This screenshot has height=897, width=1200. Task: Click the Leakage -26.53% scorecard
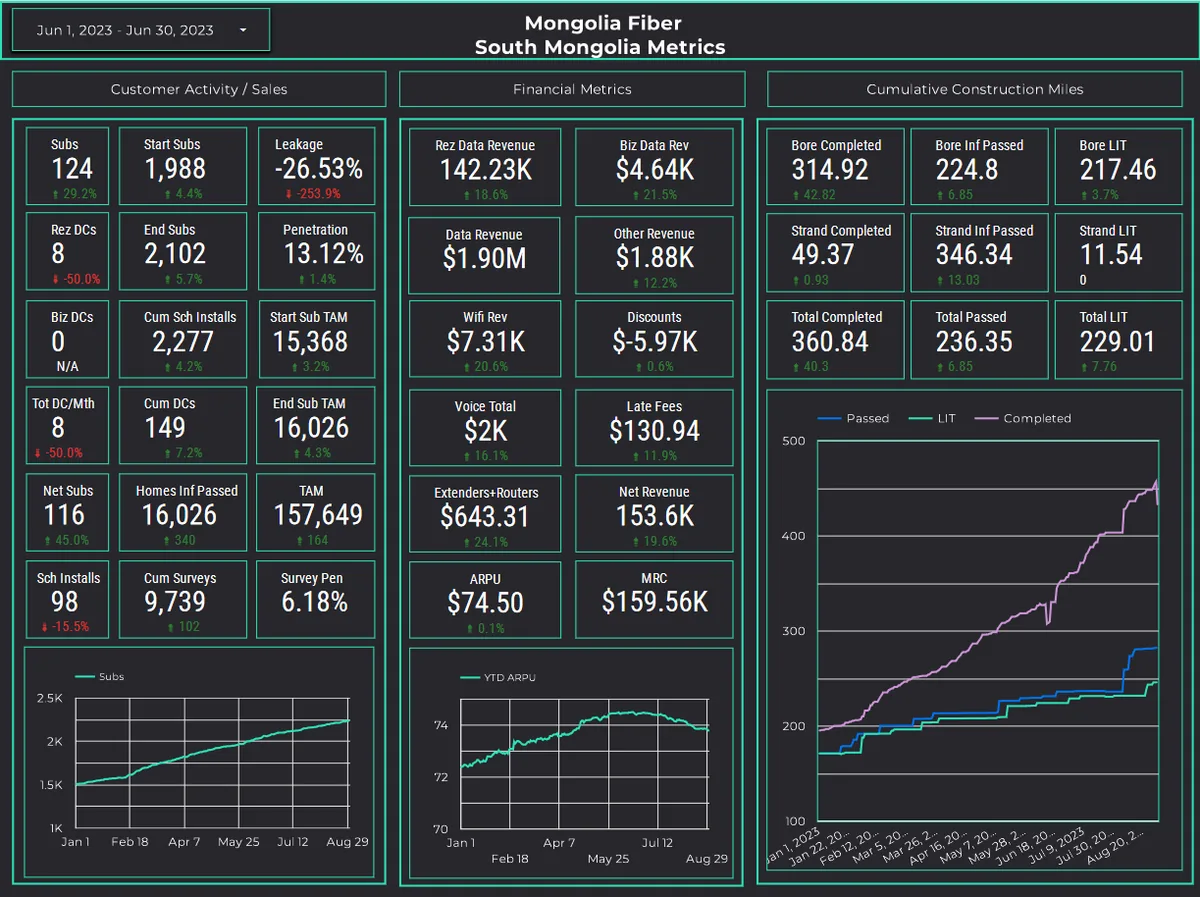coord(316,167)
